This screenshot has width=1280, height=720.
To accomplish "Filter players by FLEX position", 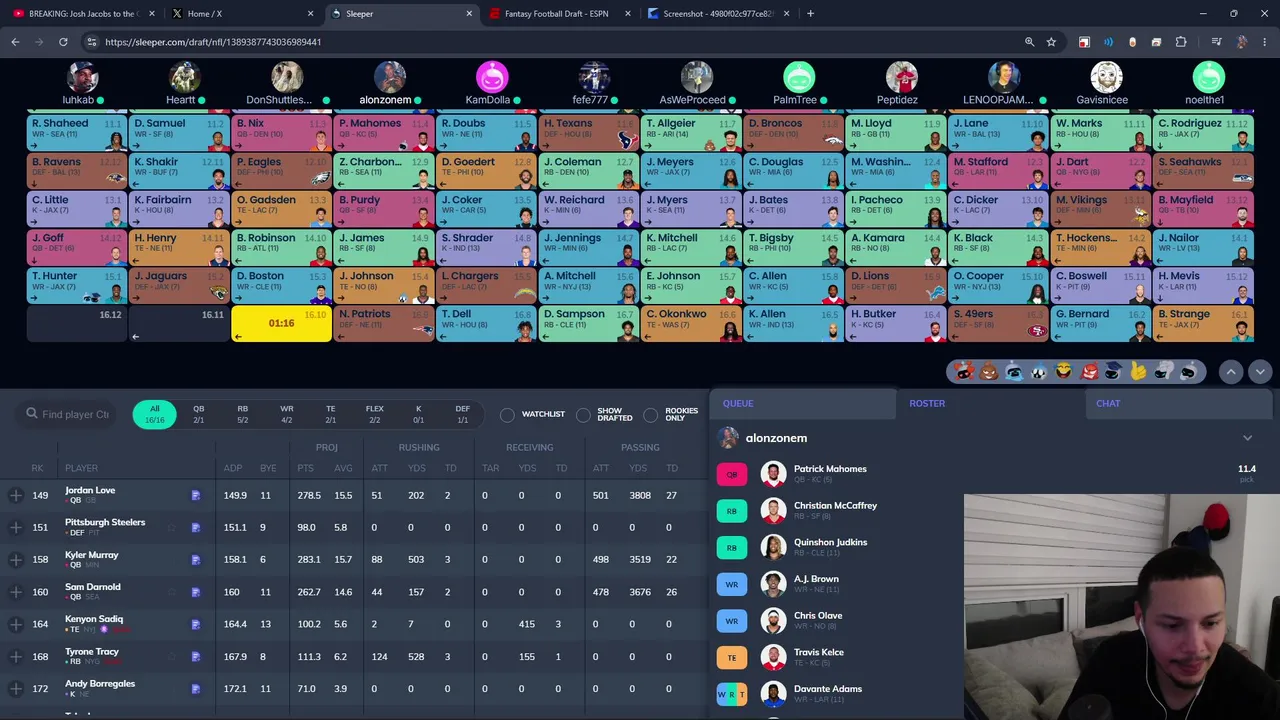I will [375, 414].
